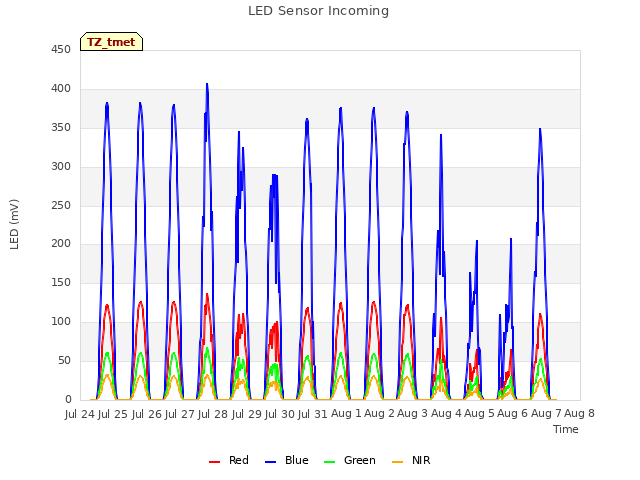Click the Jul 28 x-axis date label
This screenshot has height=480, width=640.
[213, 414]
